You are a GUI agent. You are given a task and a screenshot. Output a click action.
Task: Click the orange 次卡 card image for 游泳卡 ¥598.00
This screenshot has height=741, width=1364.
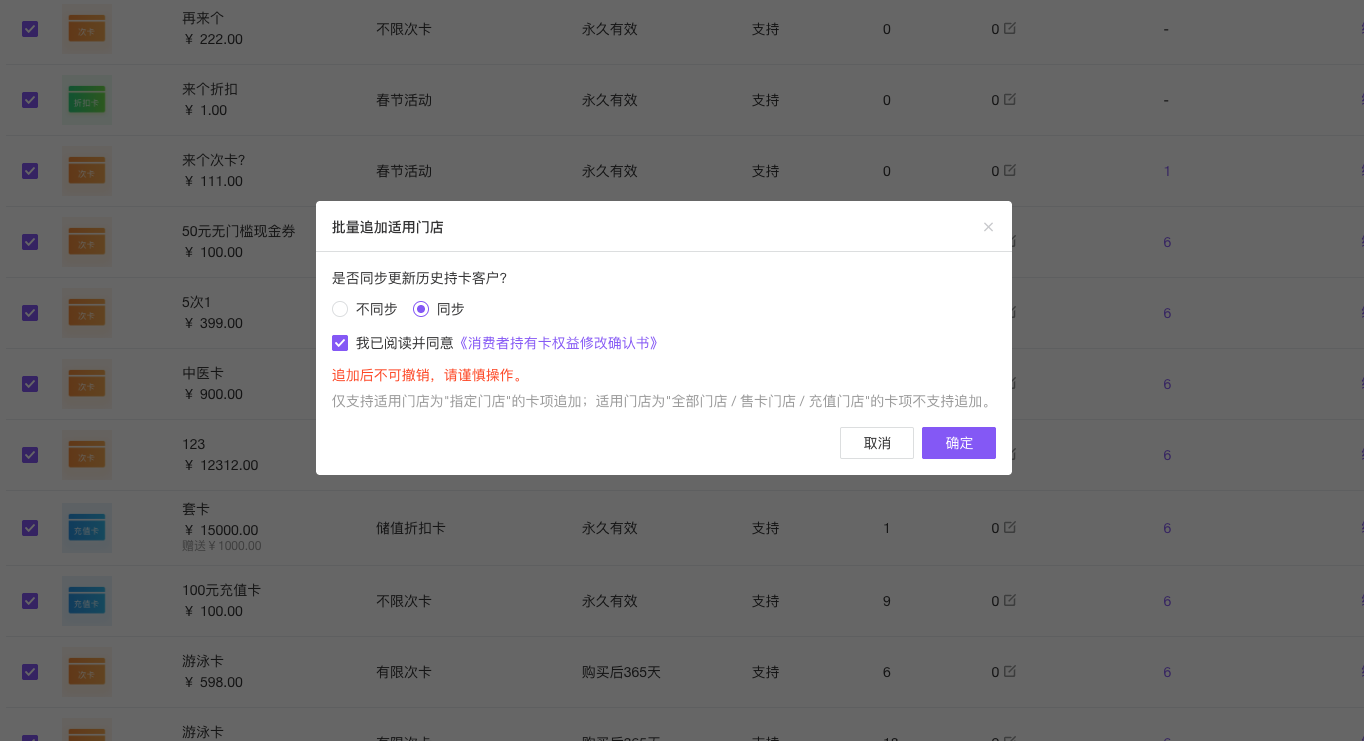[x=87, y=672]
